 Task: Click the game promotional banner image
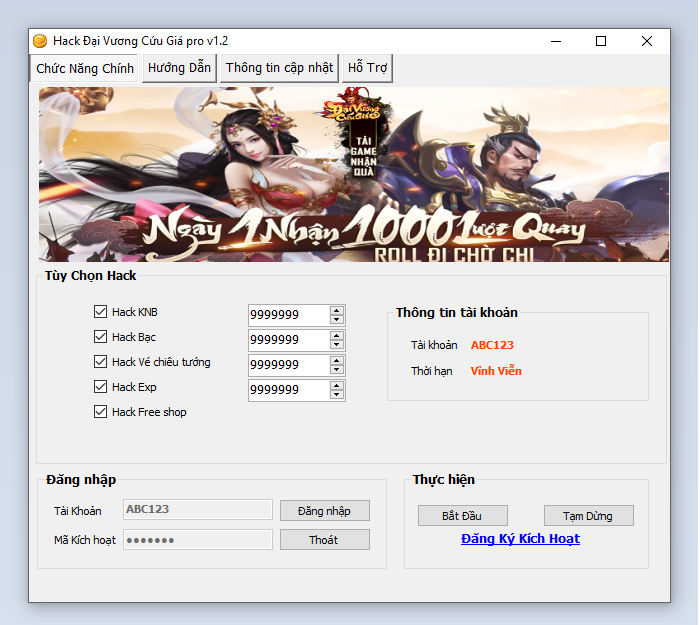(x=354, y=175)
